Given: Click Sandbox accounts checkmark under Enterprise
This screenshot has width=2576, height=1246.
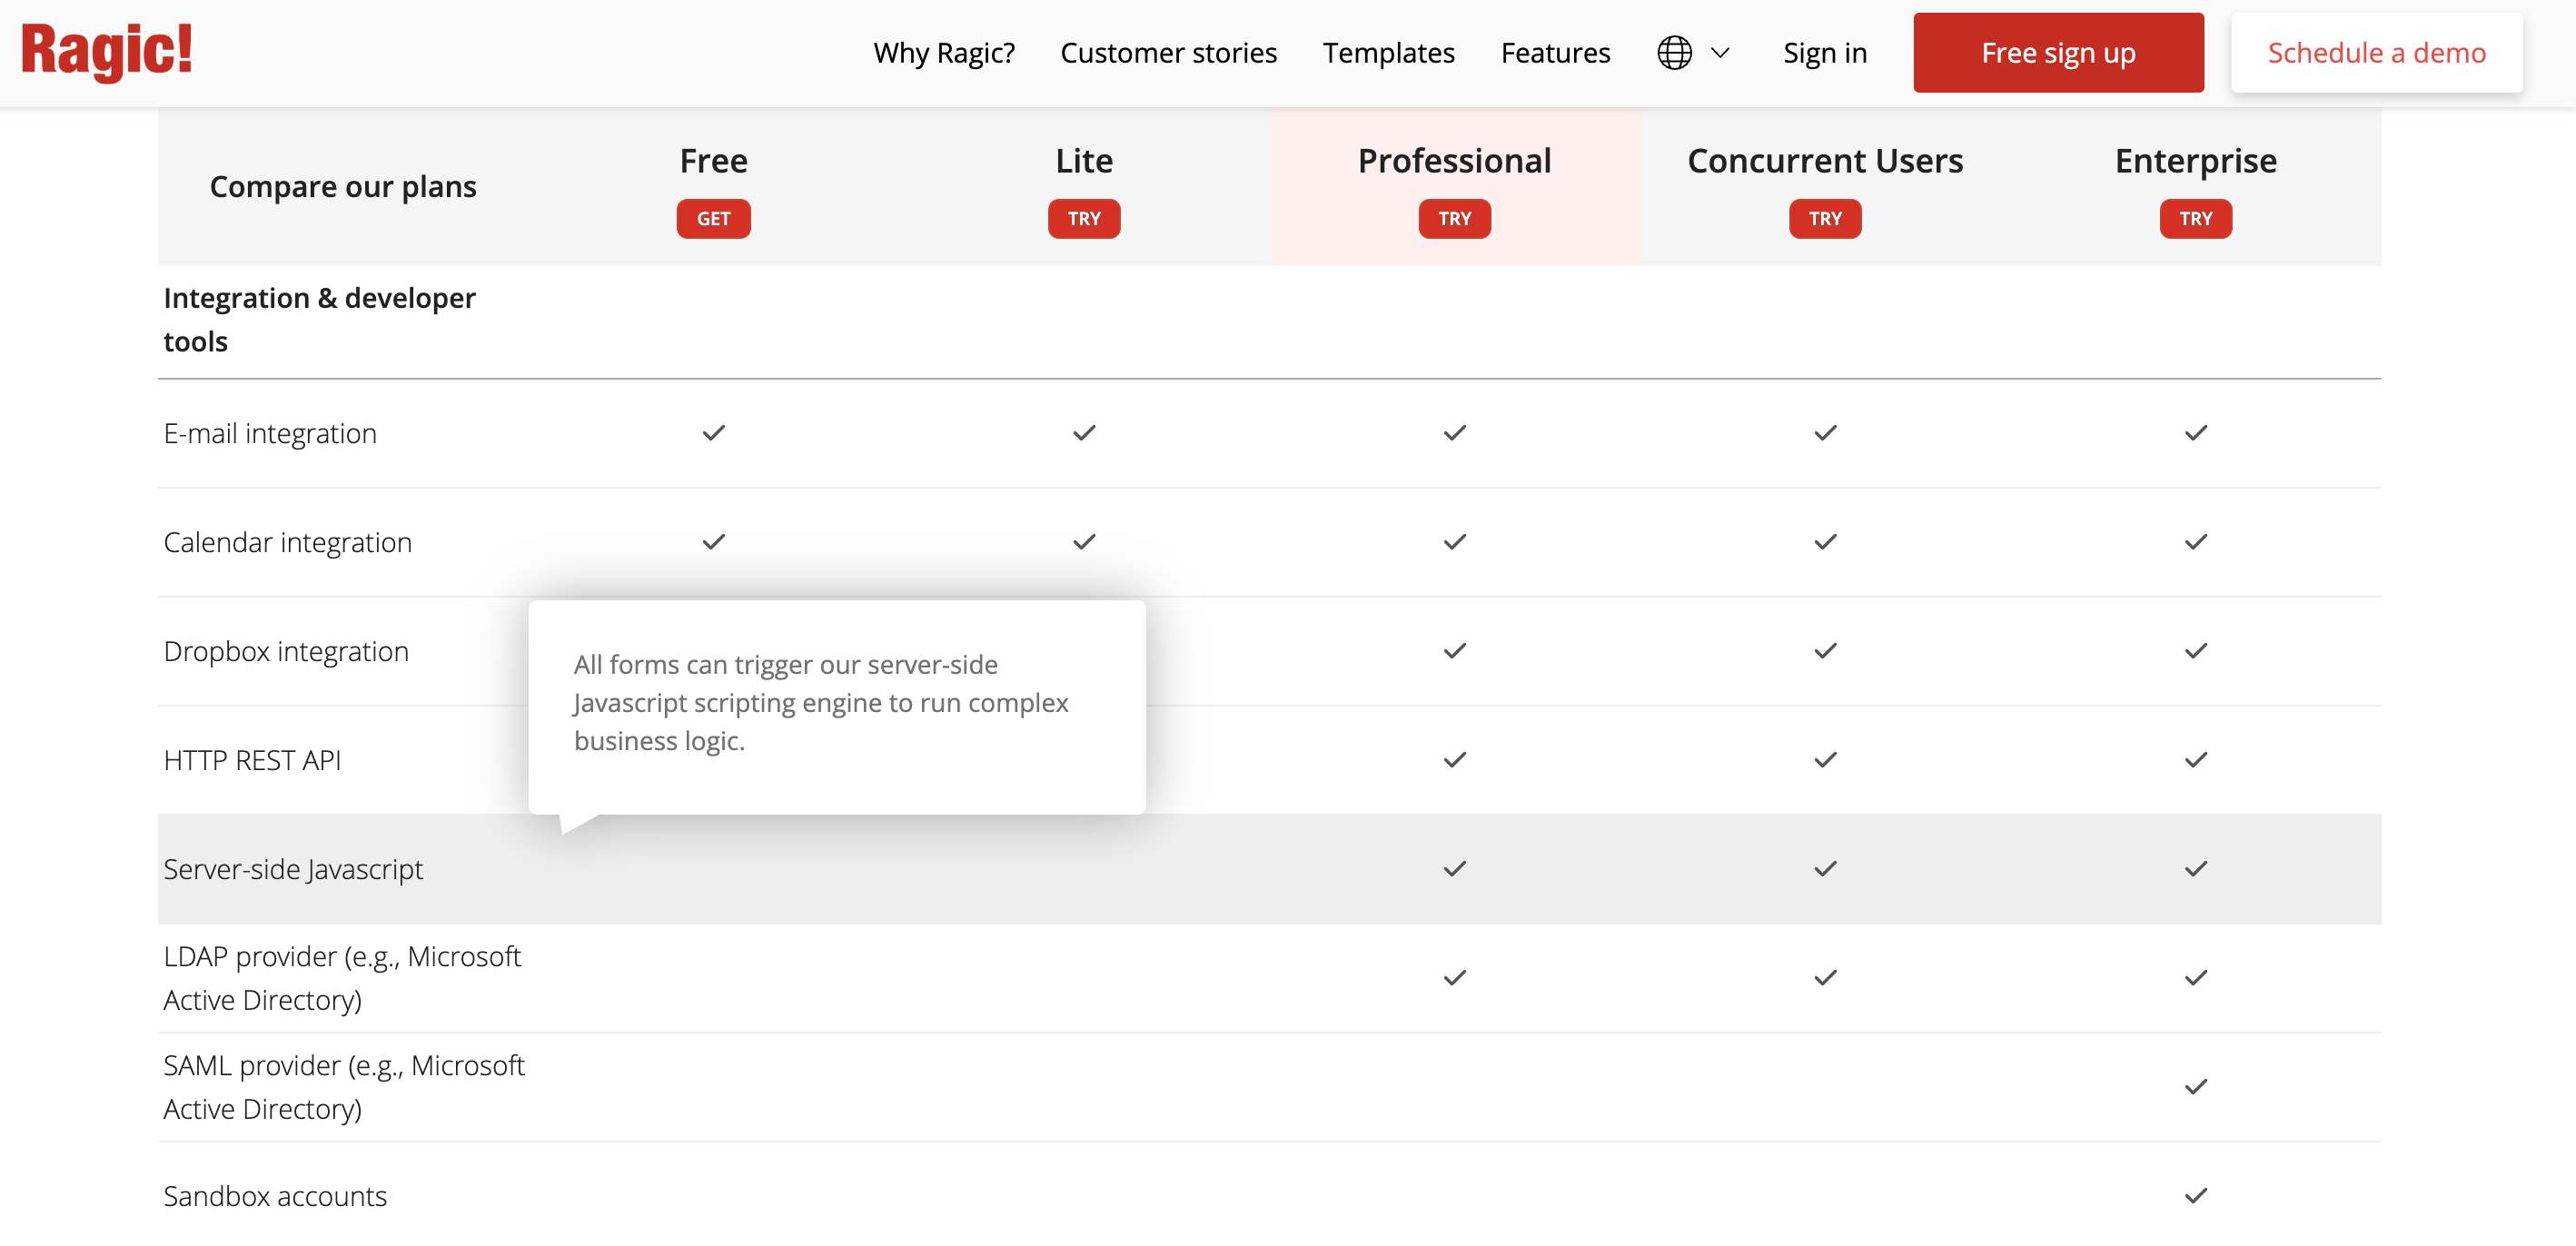Looking at the screenshot, I should [x=2195, y=1196].
